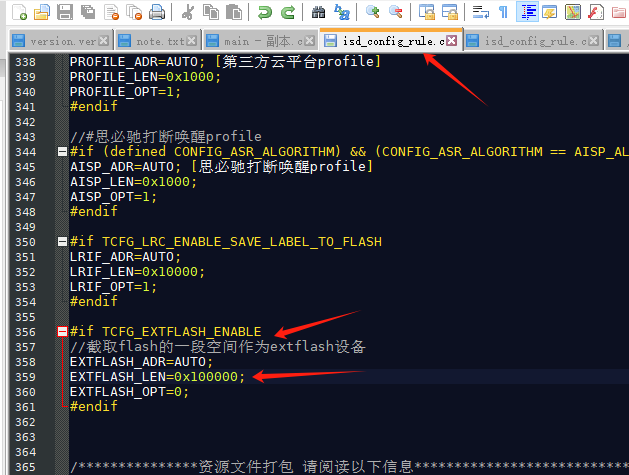The height and width of the screenshot is (475, 629).
Task: Close the inactive isd_config_rule.c tab
Action: [x=594, y=41]
